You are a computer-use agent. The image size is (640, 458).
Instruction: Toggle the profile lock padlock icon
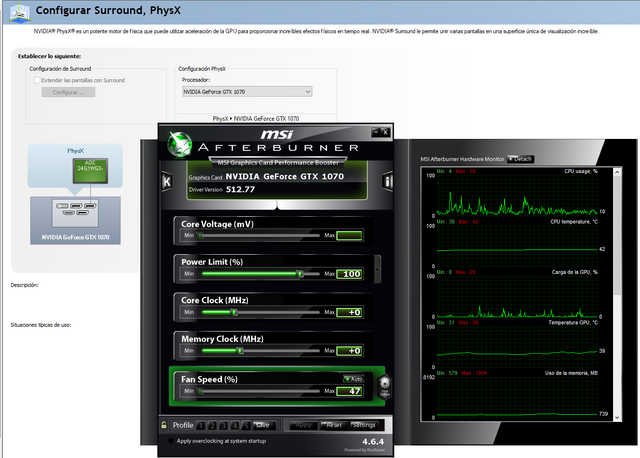pyautogui.click(x=164, y=425)
